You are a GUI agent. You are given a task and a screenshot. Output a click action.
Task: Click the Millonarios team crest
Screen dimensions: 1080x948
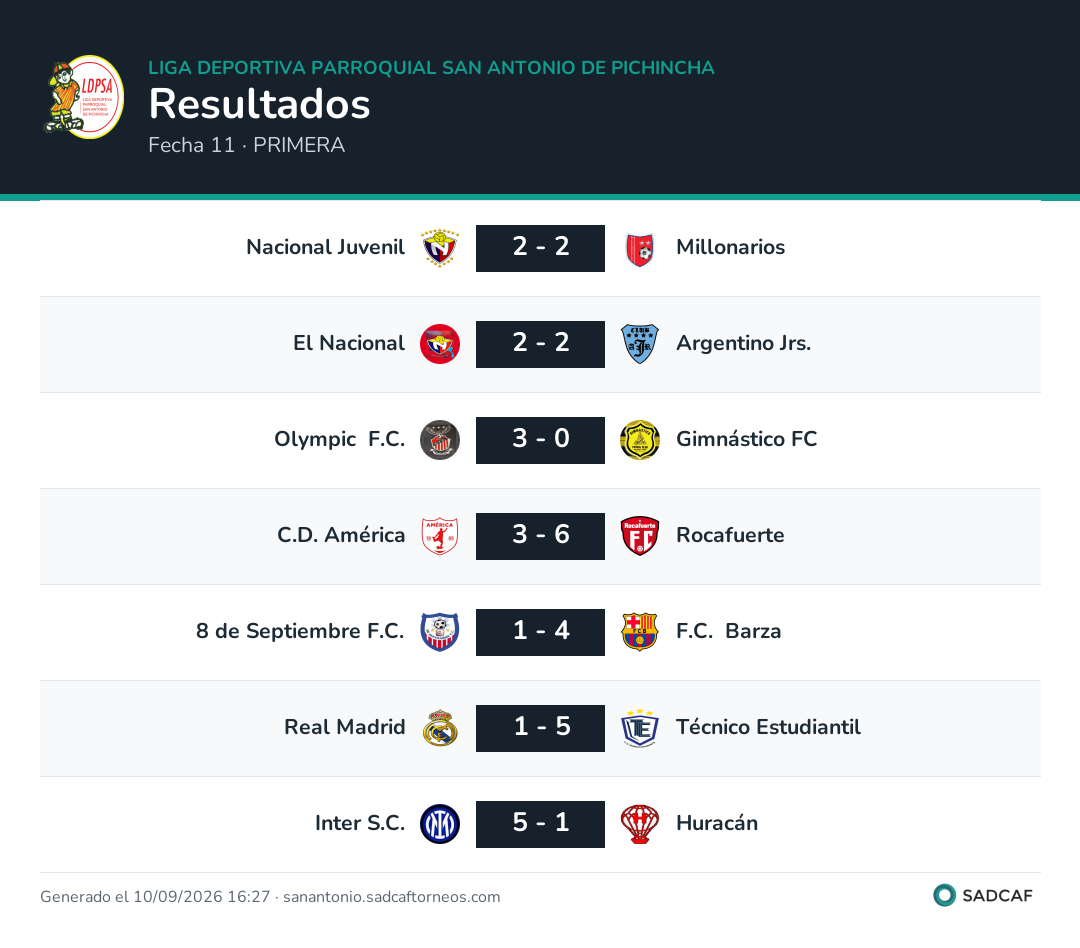point(640,248)
